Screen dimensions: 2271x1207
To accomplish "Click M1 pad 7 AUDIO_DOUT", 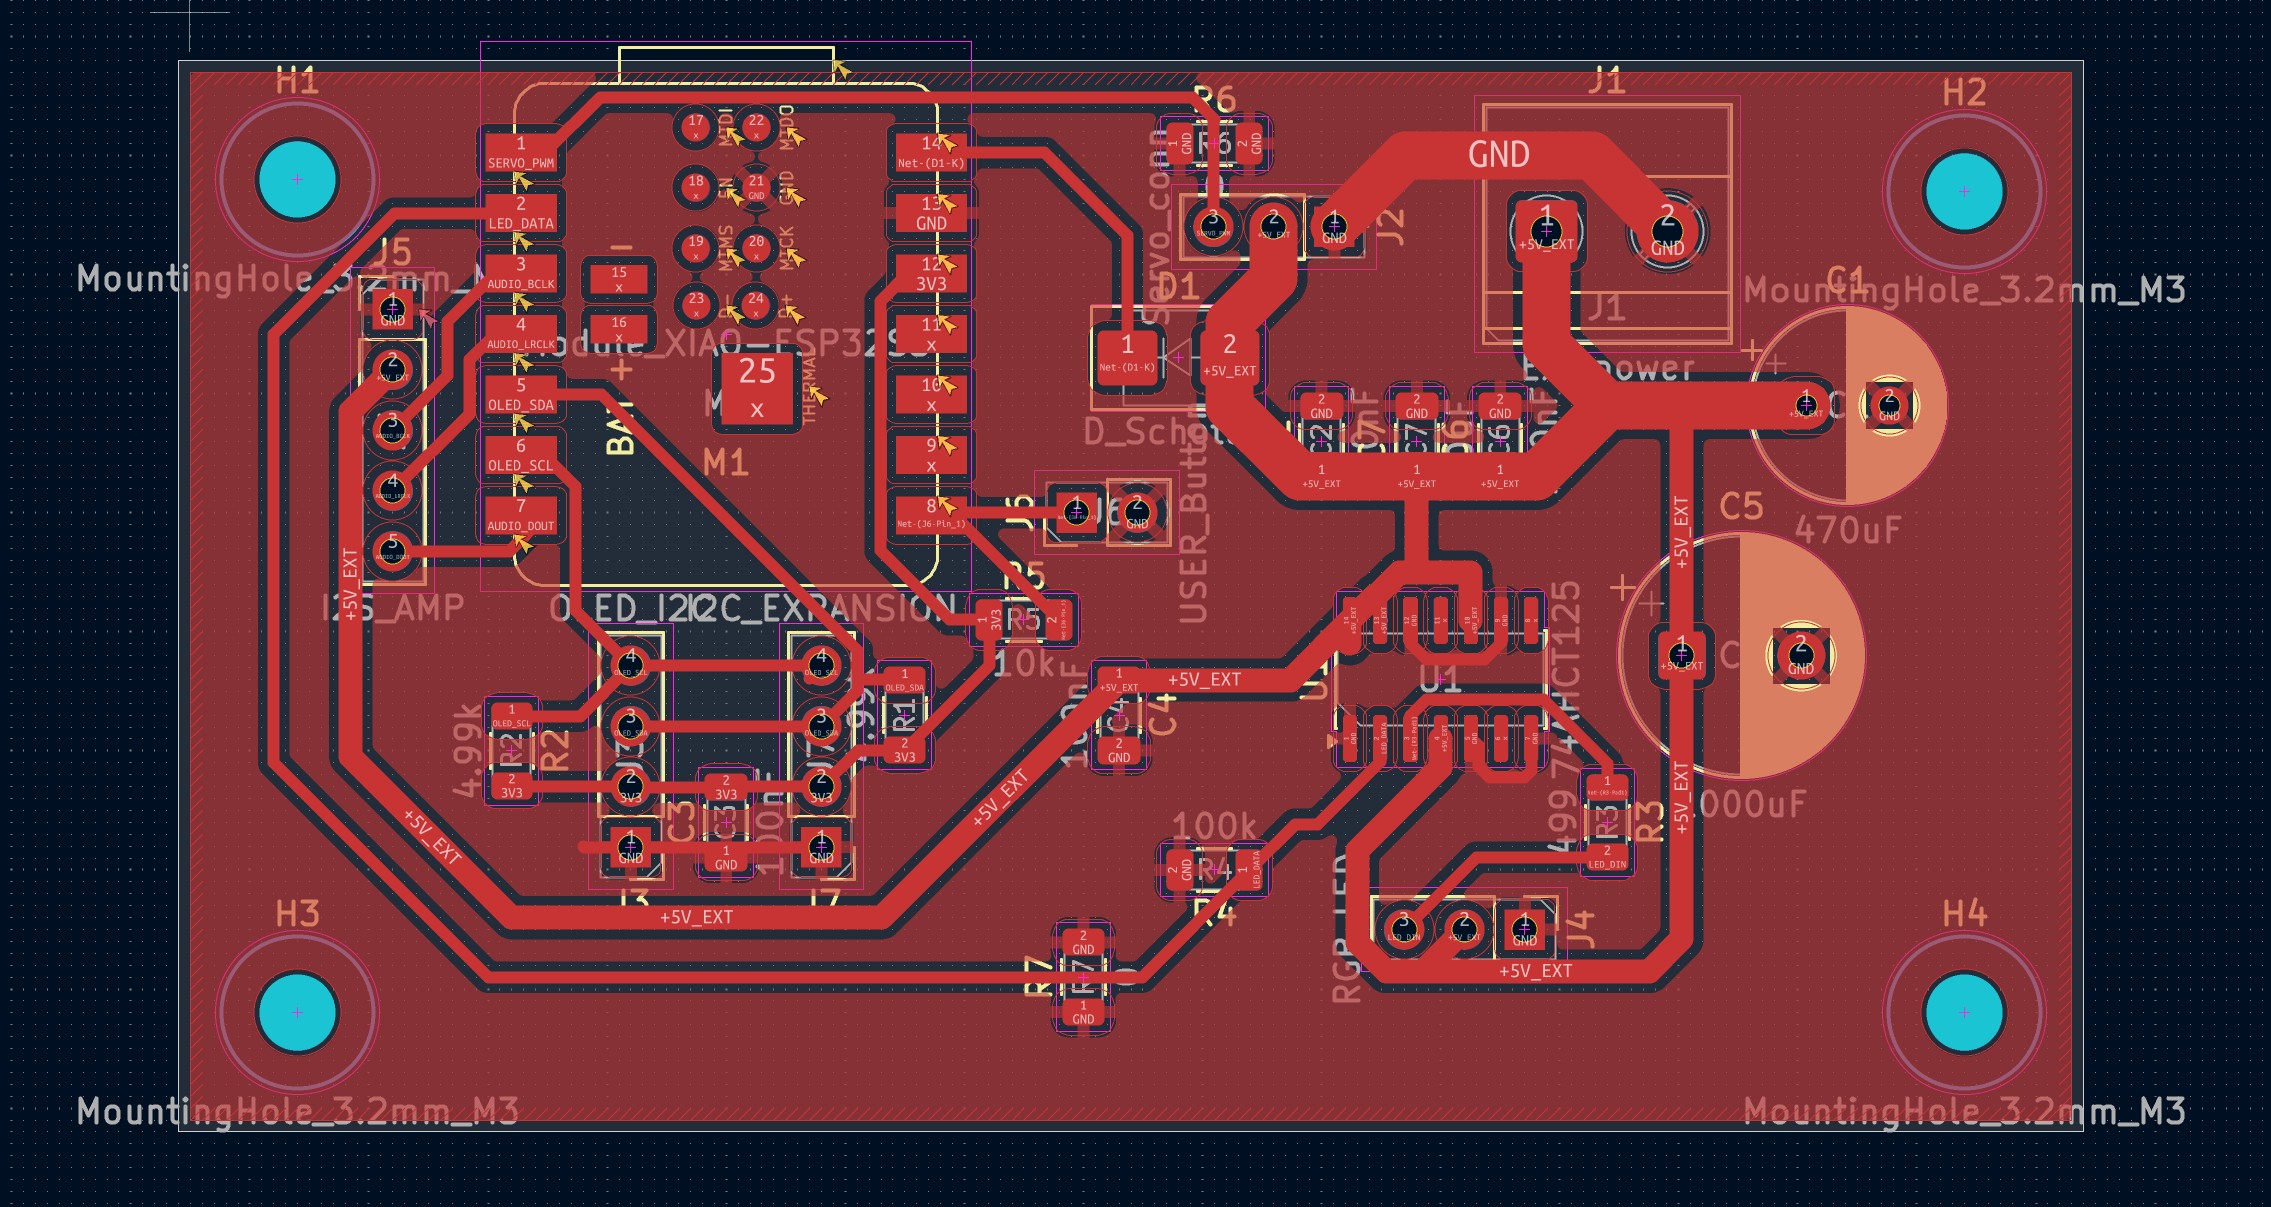I will [x=521, y=515].
